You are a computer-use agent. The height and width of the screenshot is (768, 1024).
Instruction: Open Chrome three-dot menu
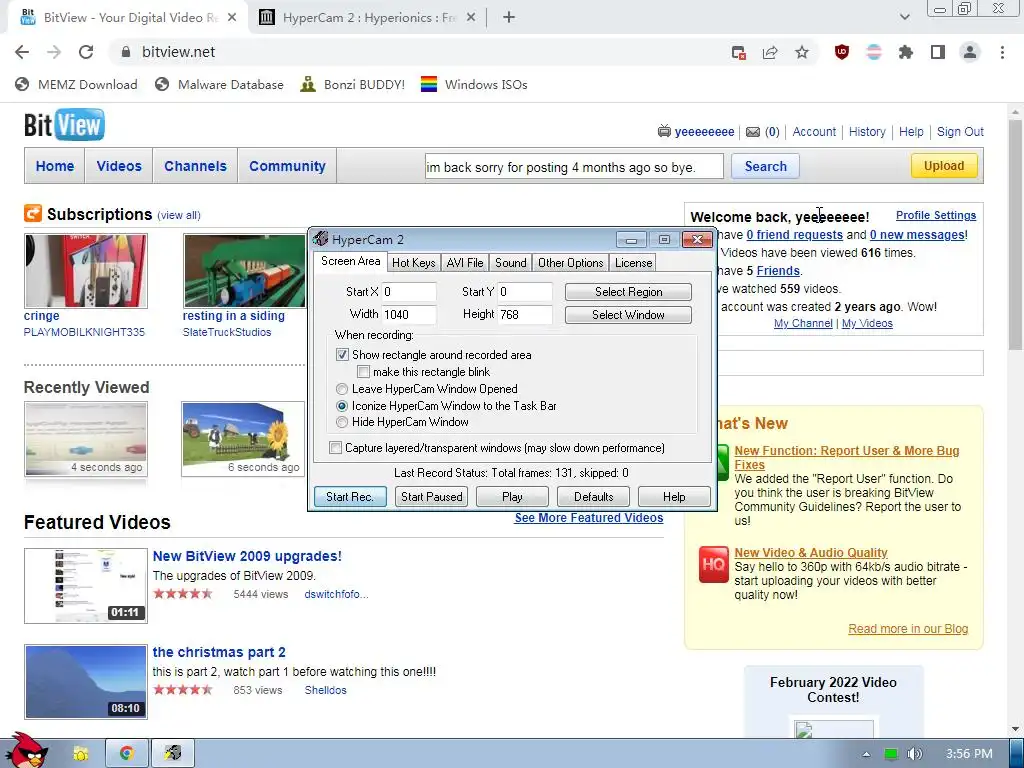tap(1002, 52)
